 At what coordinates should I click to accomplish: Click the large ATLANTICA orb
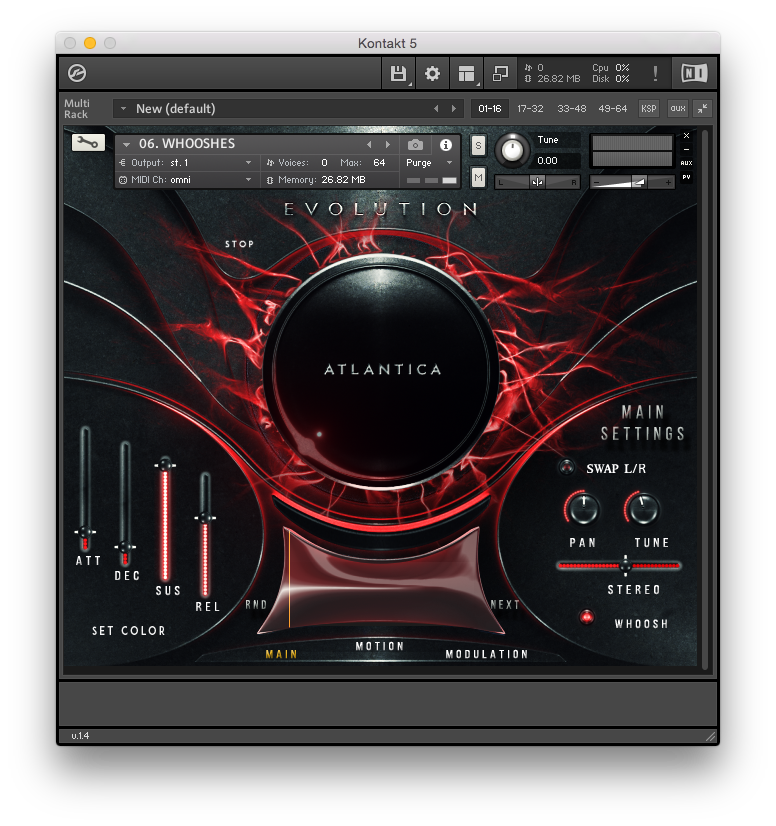(383, 370)
